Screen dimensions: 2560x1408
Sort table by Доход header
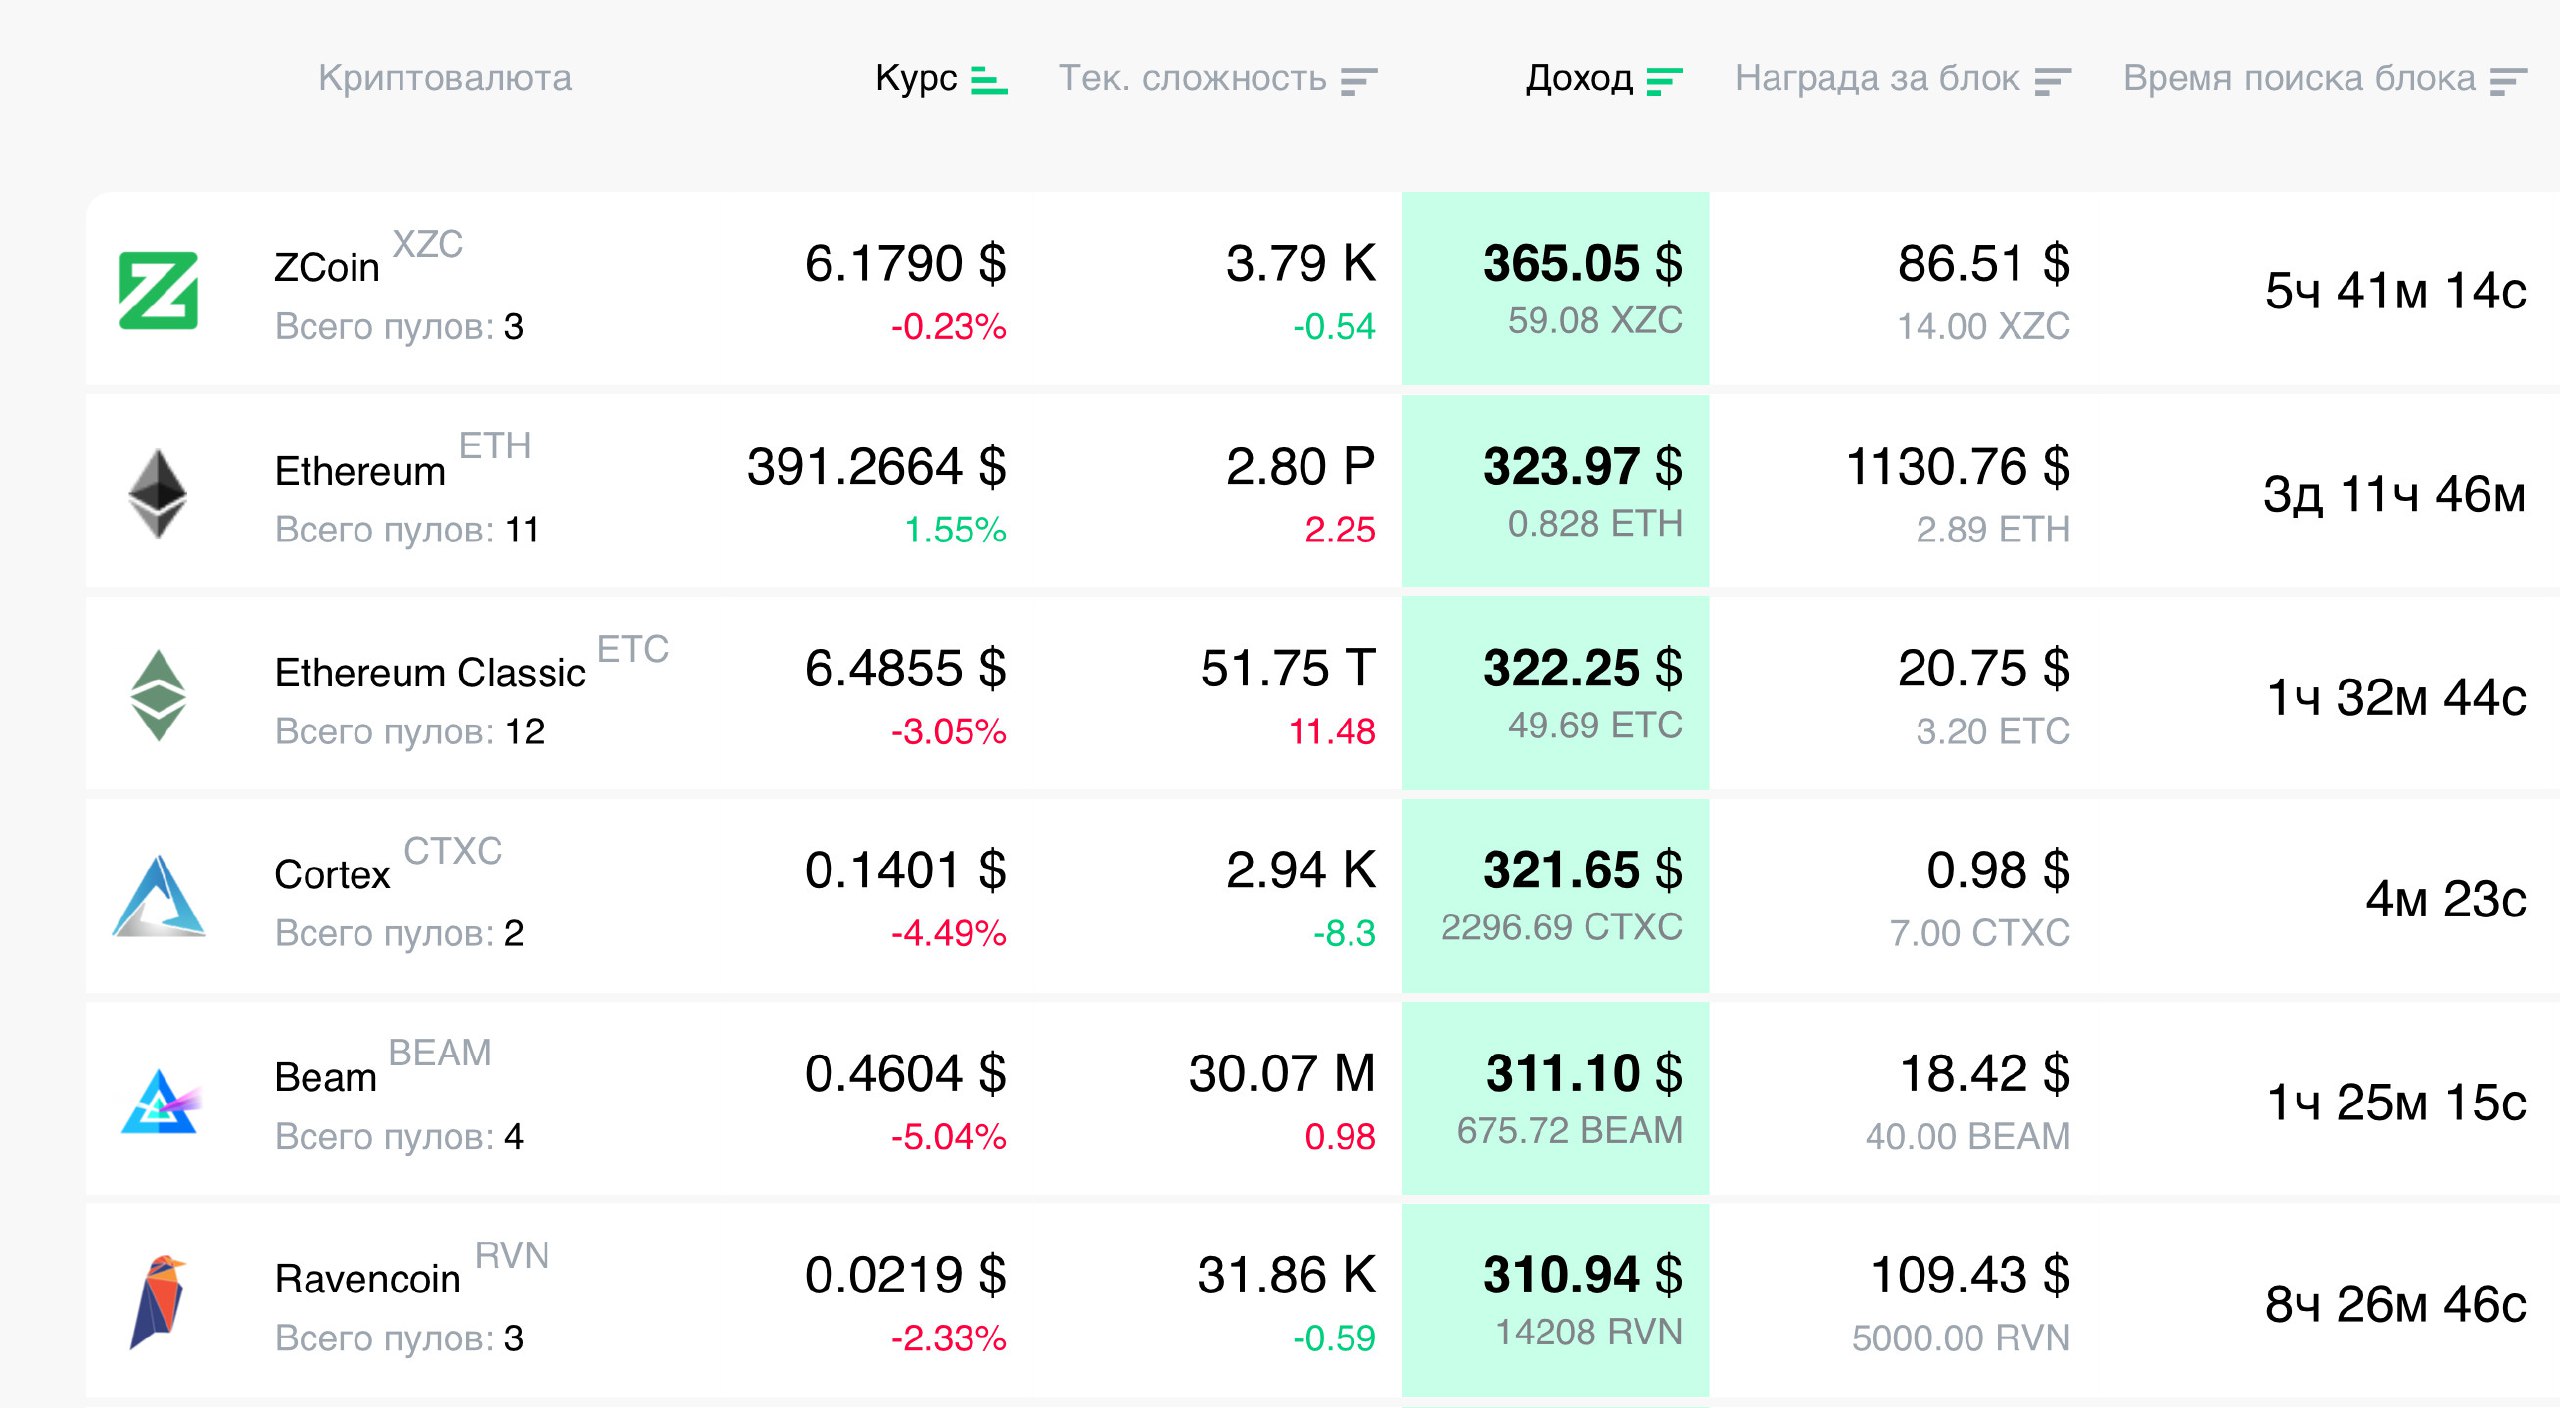[x=1579, y=78]
